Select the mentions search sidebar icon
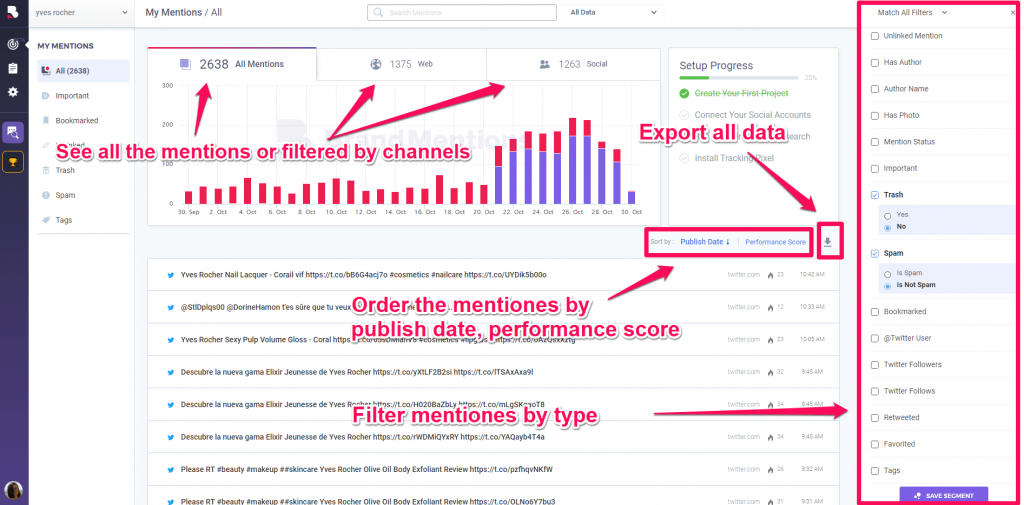Image resolution: width=1024 pixels, height=505 pixels. pos(12,133)
